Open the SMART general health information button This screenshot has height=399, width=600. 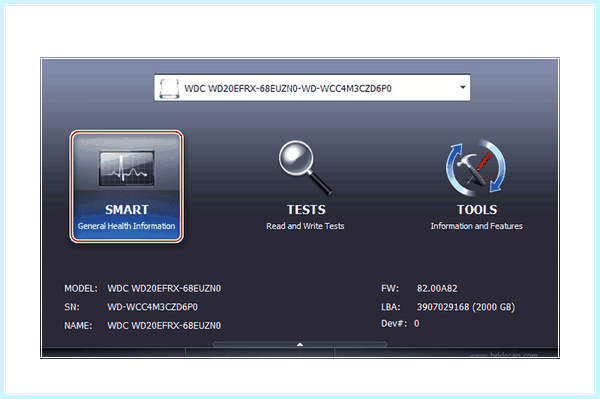[126, 187]
